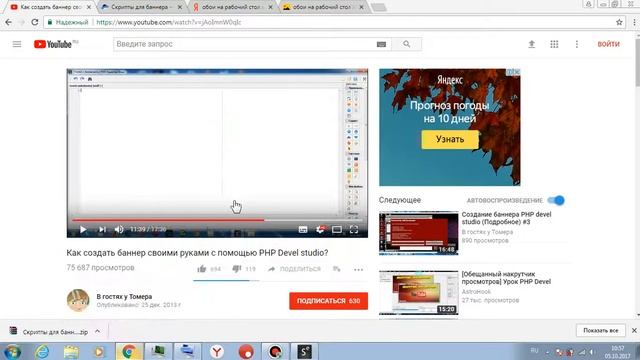The width and height of the screenshot is (640, 360).
Task: Open channel avatar В гостях у Томера
Action: tap(78, 300)
